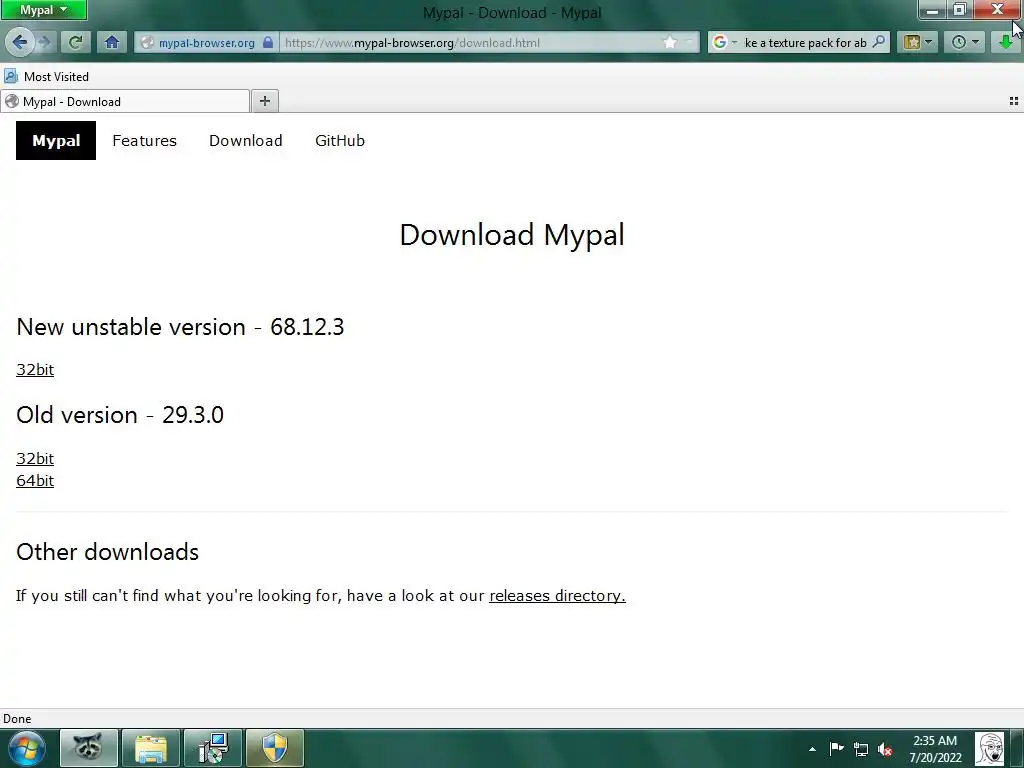This screenshot has height=768, width=1024.
Task: Open the releases directory link
Action: 557,596
